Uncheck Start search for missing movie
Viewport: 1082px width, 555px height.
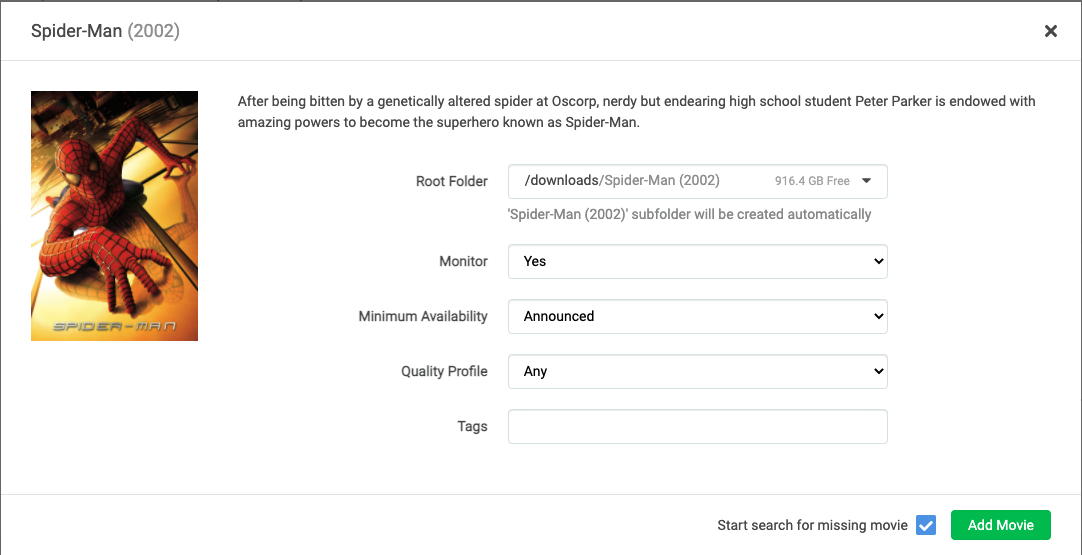pos(925,525)
